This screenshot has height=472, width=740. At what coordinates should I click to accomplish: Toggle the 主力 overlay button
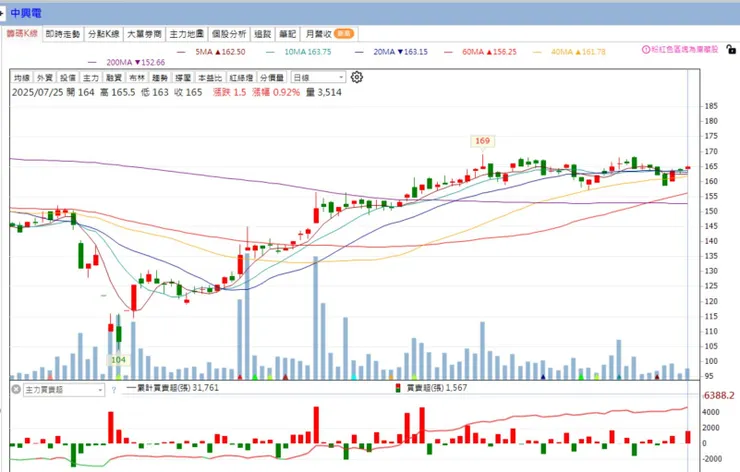91,77
